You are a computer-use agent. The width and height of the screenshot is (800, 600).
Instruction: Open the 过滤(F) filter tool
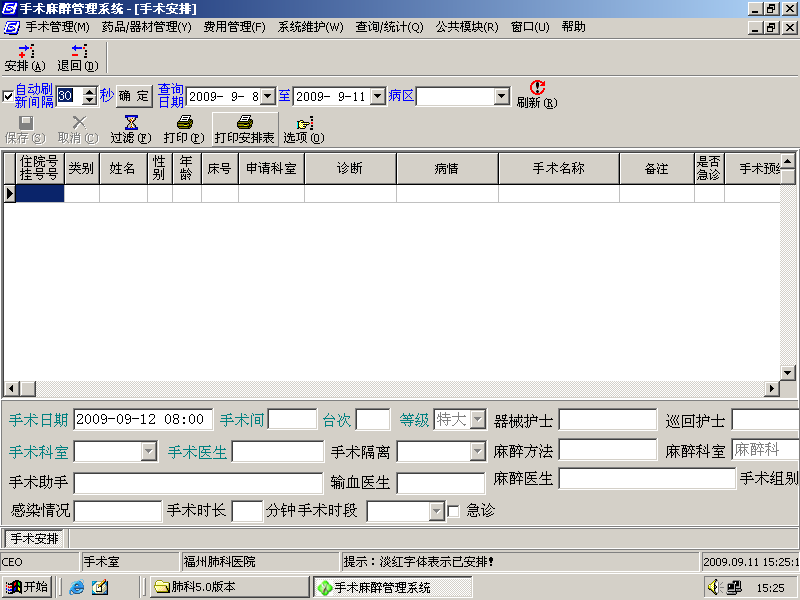point(131,130)
